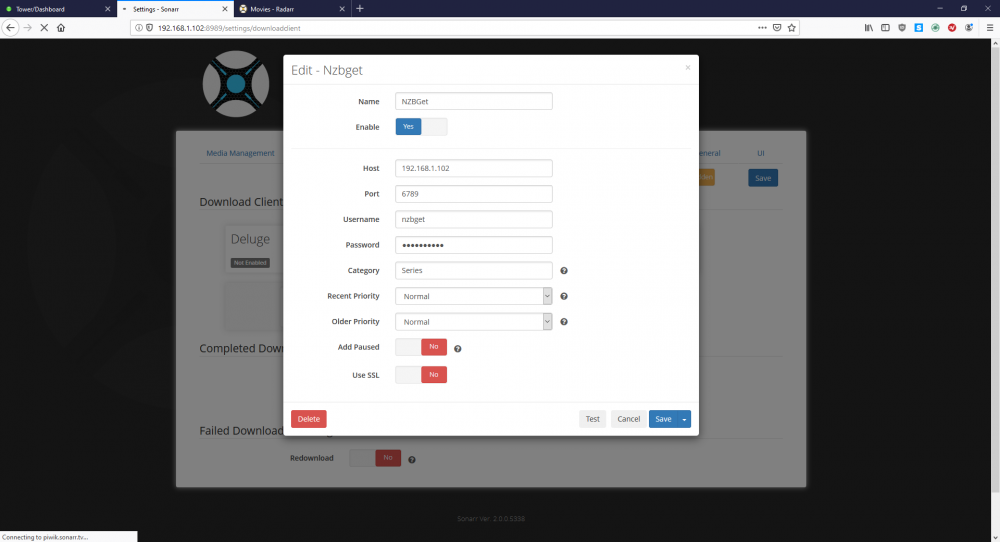Expand the Save button dropdown arrow

click(x=684, y=419)
